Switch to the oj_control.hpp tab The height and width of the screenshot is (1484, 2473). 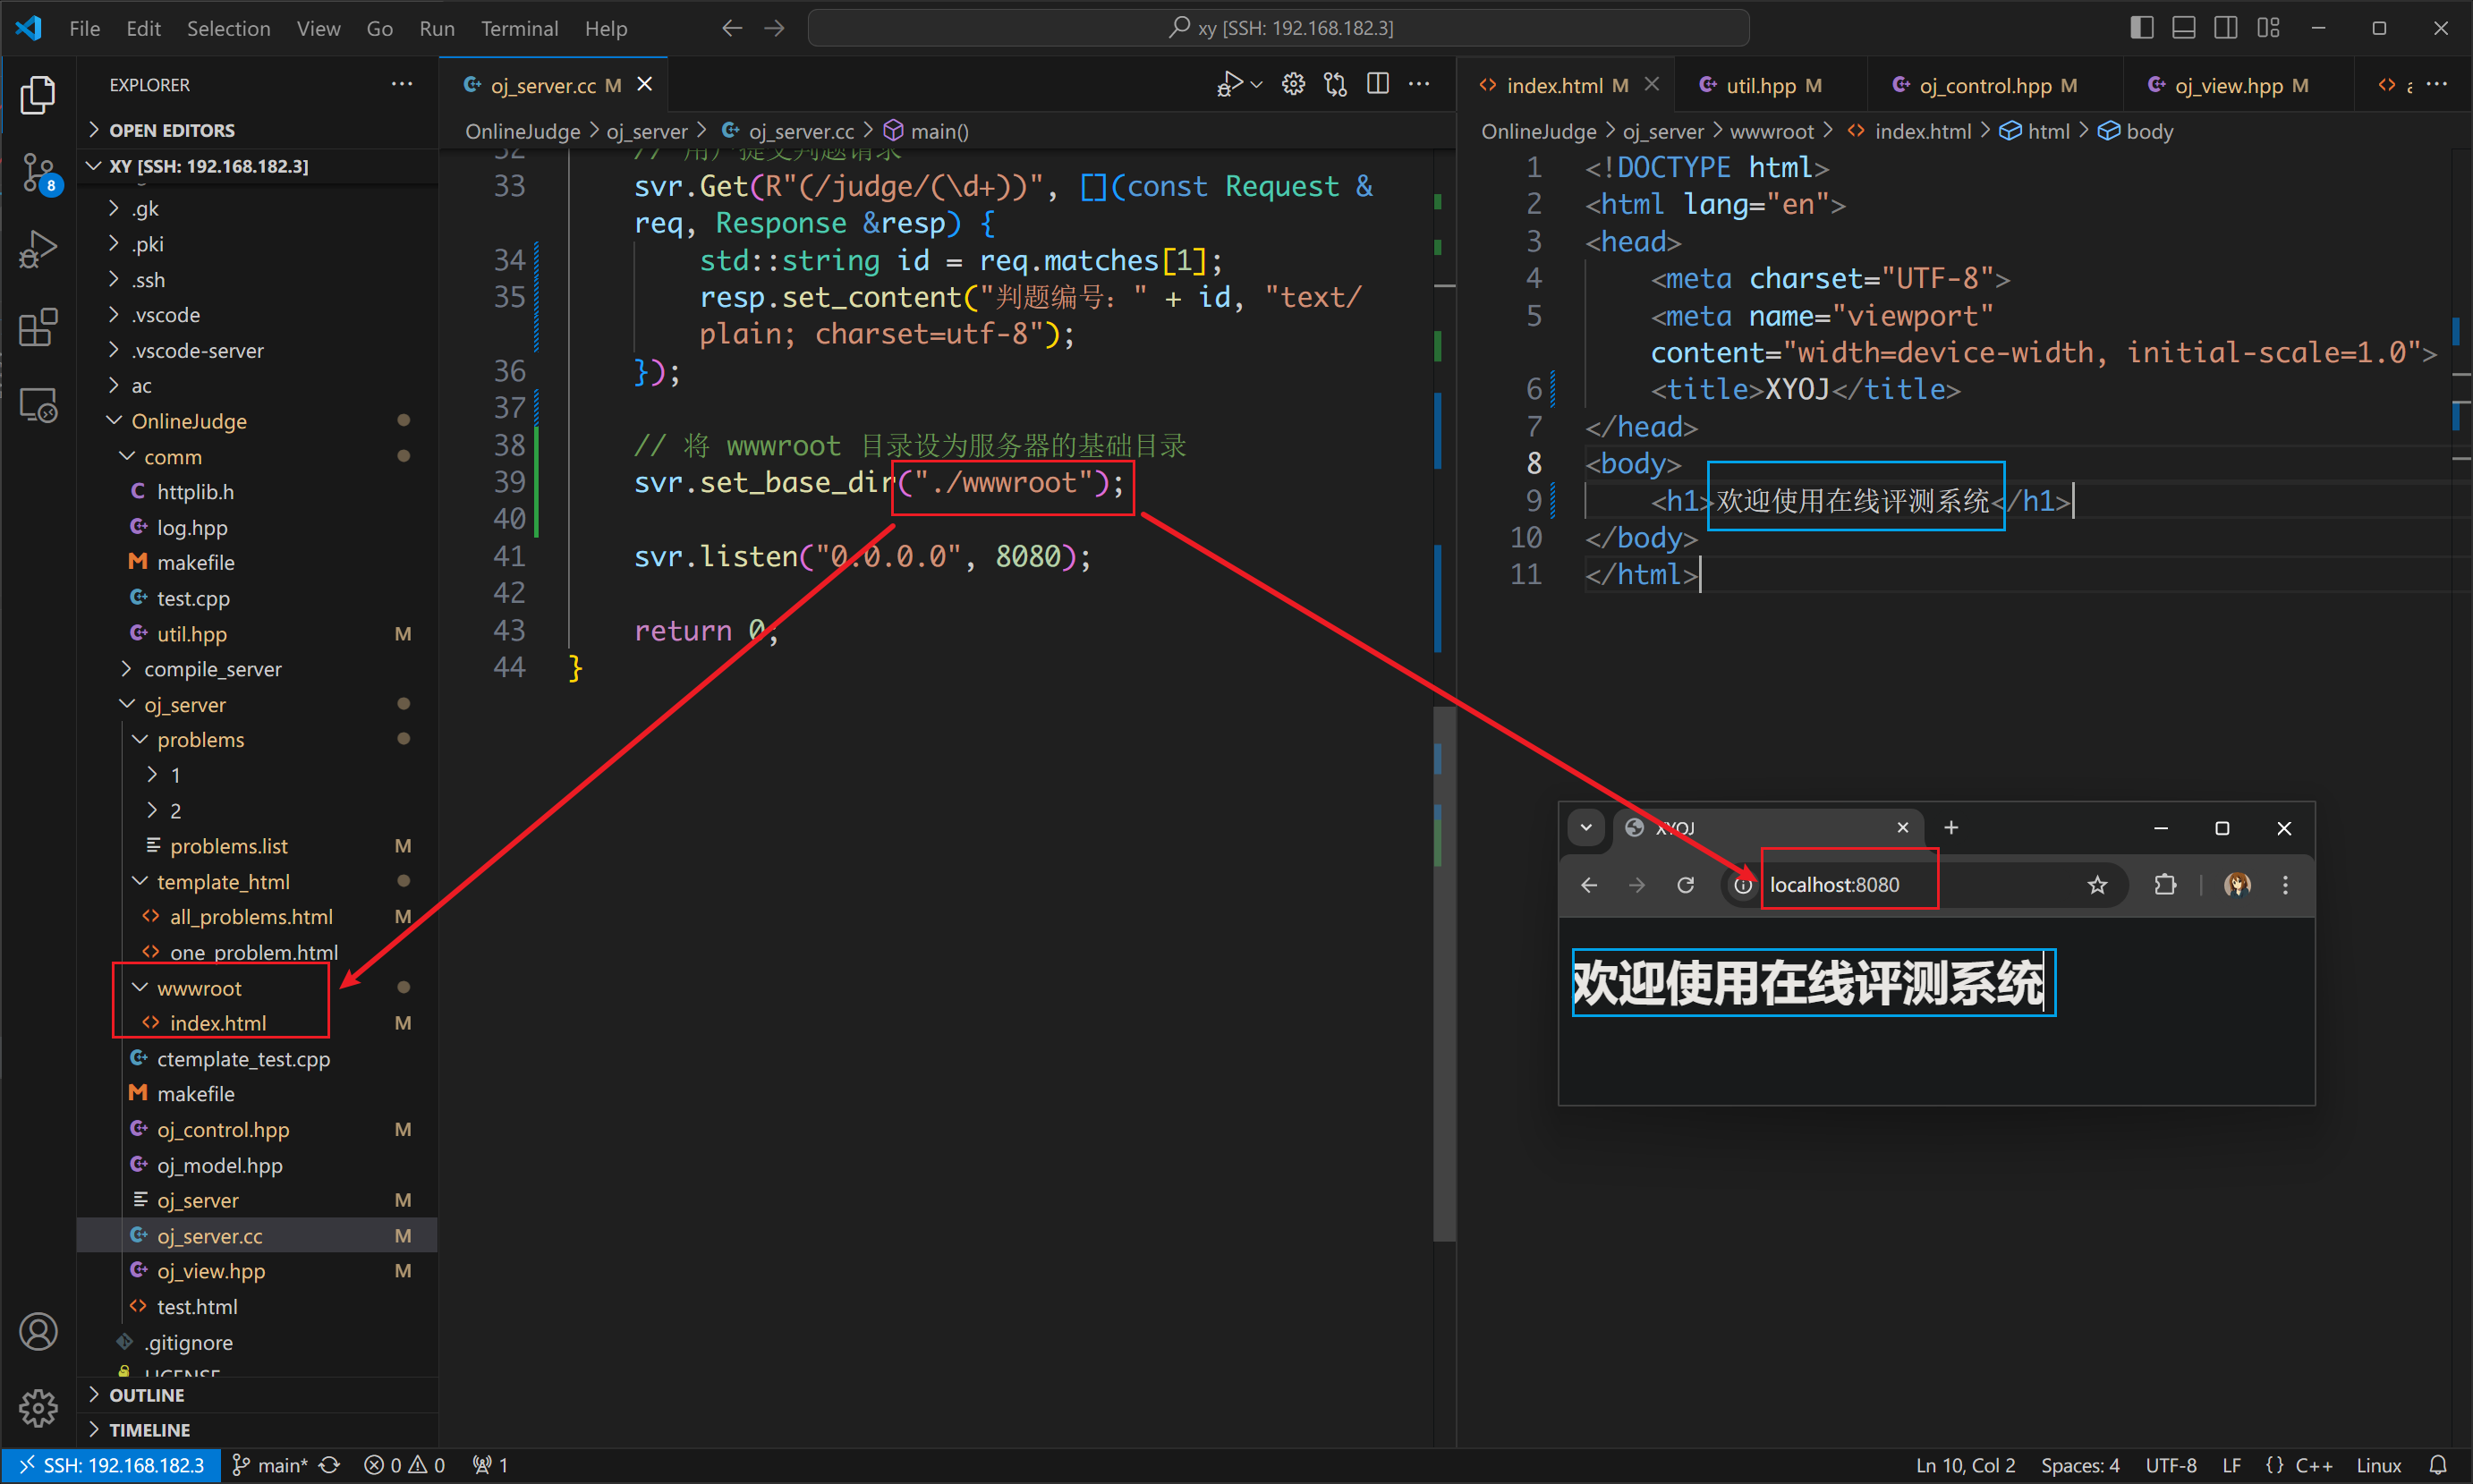coord(1984,86)
